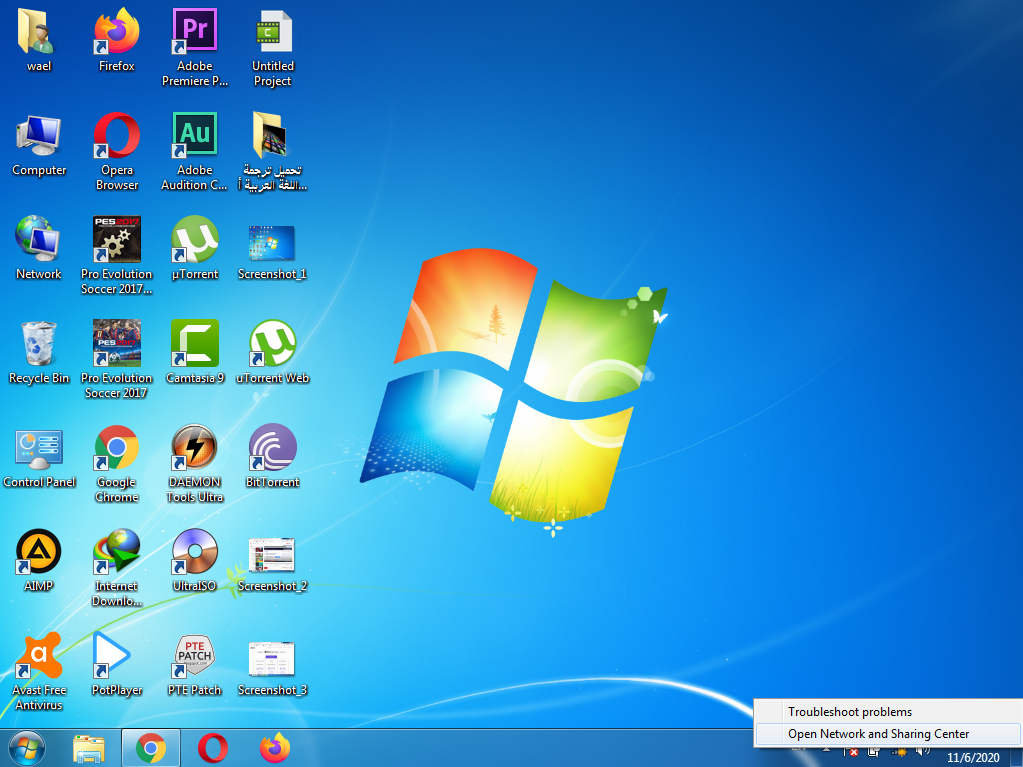Launch Opera from the taskbar
This screenshot has width=1023, height=767.
[x=213, y=748]
